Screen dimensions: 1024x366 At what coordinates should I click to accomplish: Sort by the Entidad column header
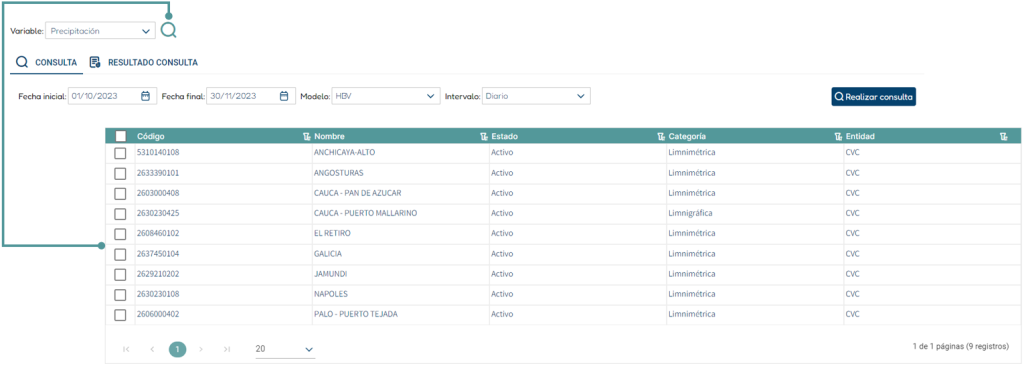point(860,137)
